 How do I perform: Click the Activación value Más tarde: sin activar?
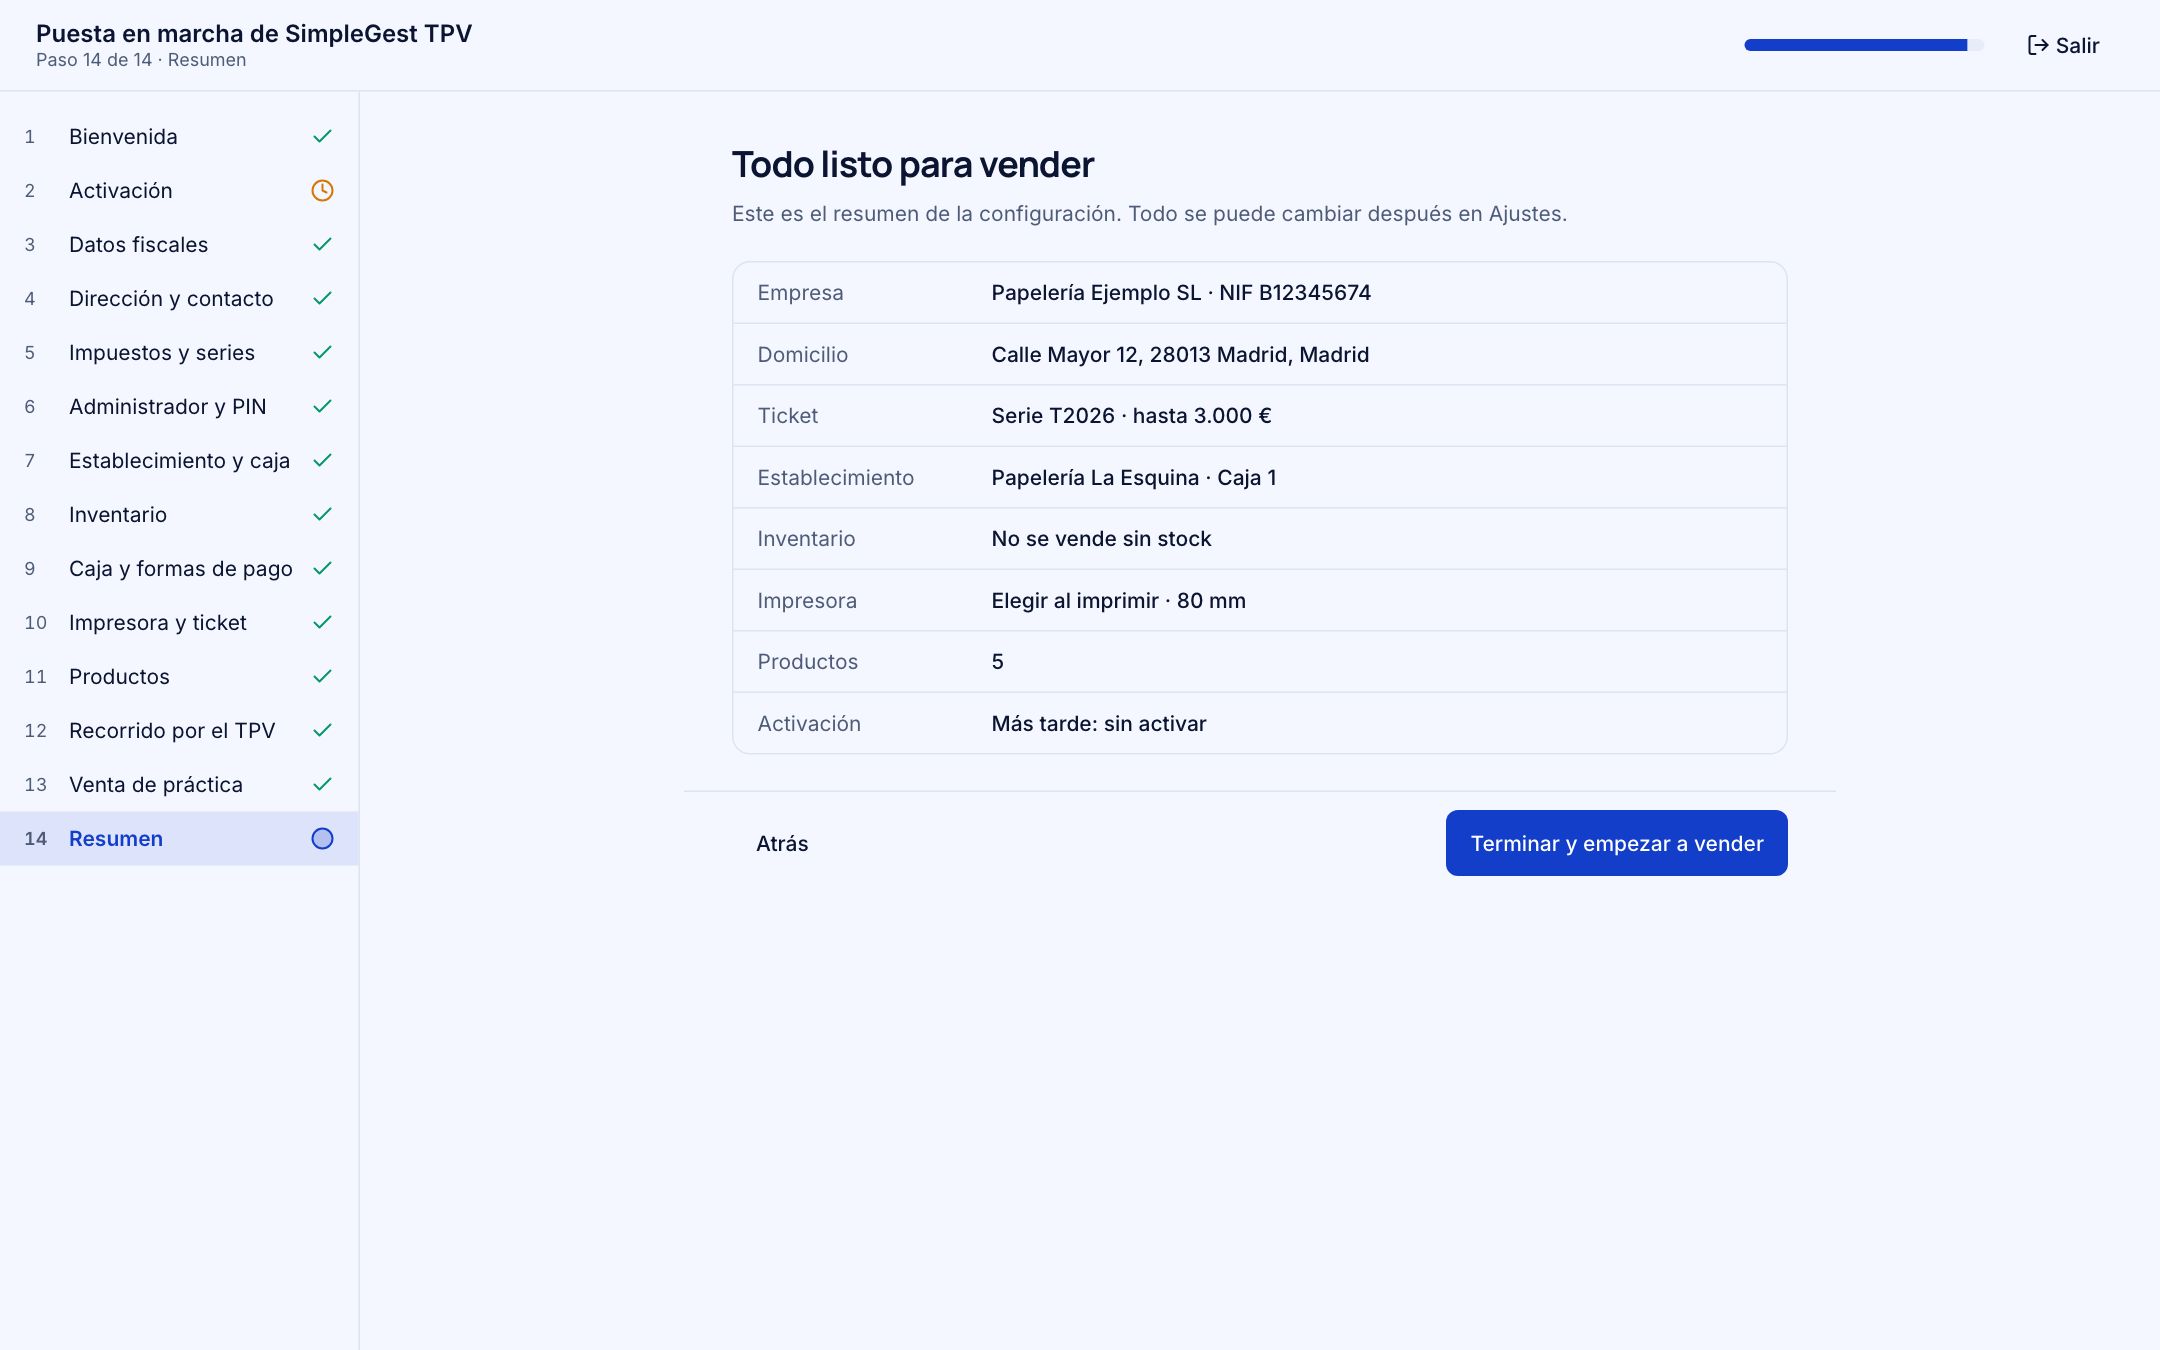pyautogui.click(x=1099, y=724)
